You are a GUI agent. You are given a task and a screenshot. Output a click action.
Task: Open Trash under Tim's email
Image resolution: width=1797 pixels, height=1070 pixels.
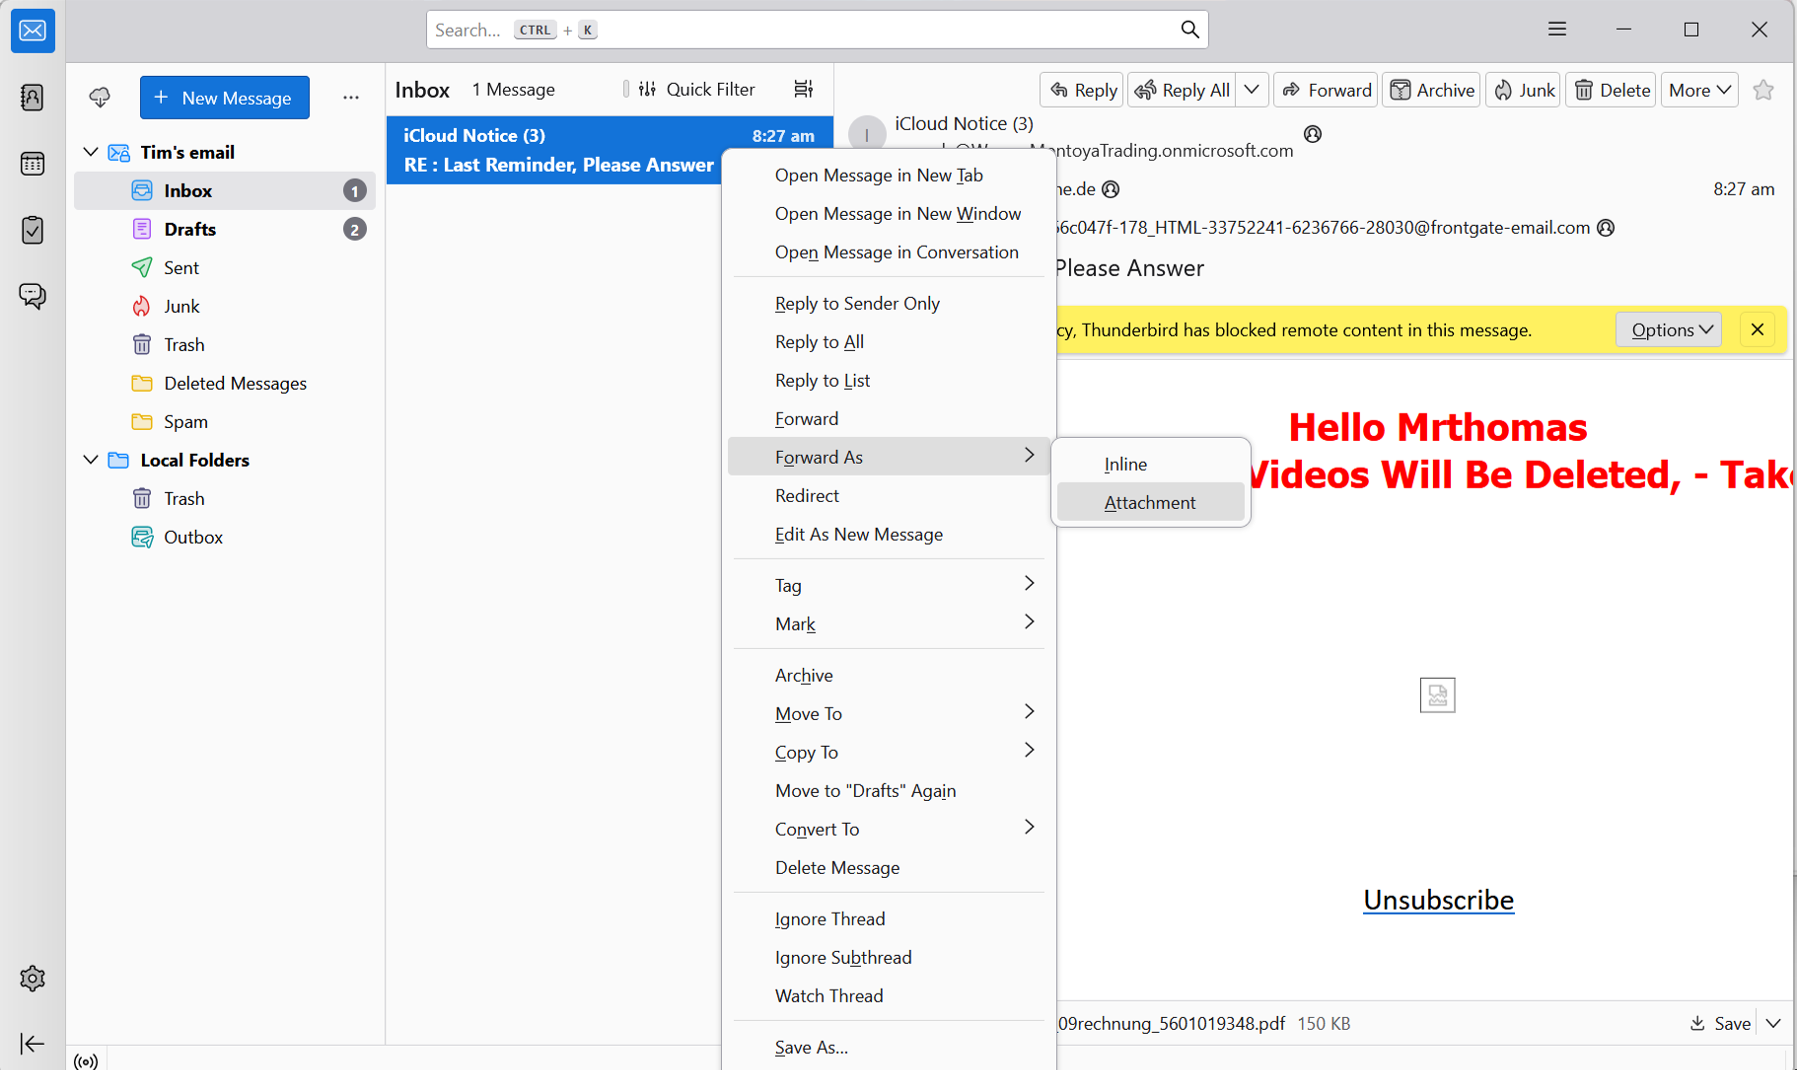coord(225,345)
